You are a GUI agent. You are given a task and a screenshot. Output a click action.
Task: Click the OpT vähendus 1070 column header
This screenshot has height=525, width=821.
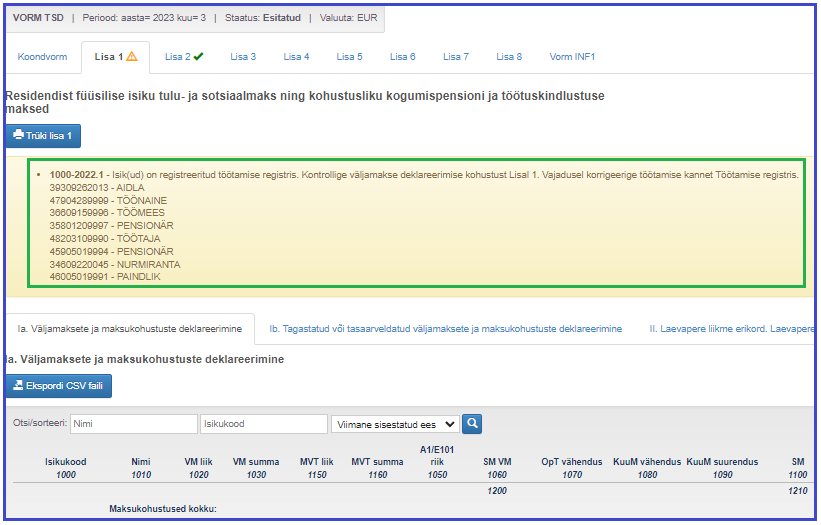[x=572, y=468]
